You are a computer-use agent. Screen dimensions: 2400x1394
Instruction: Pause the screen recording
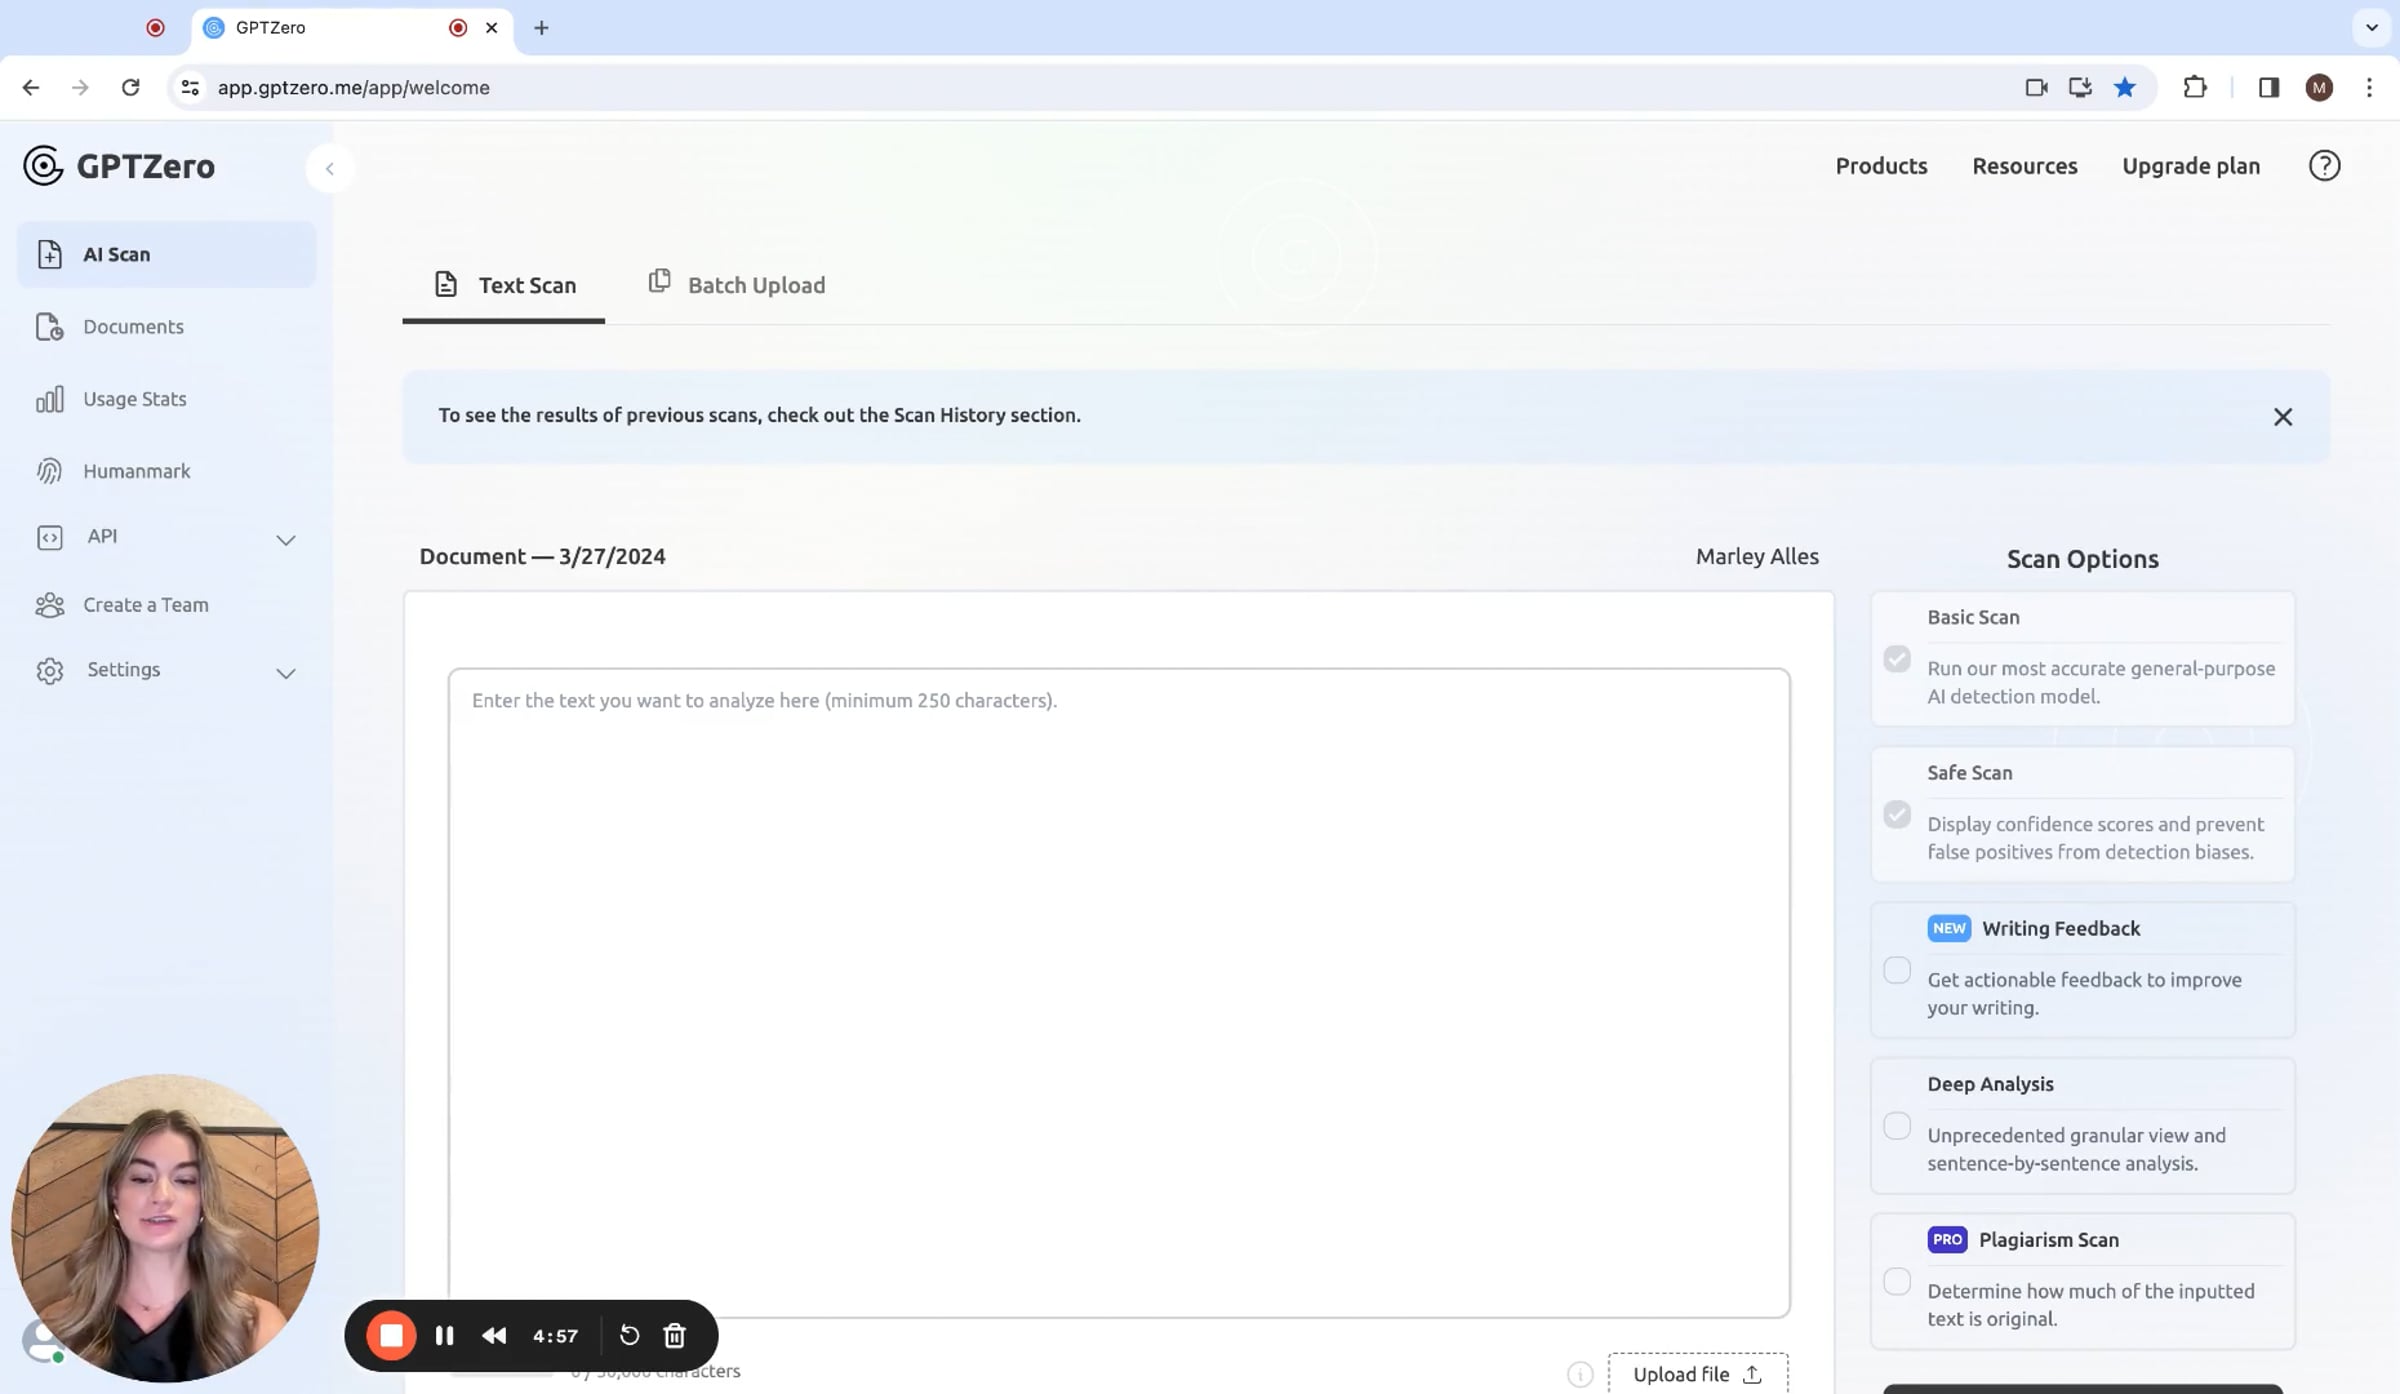(445, 1336)
